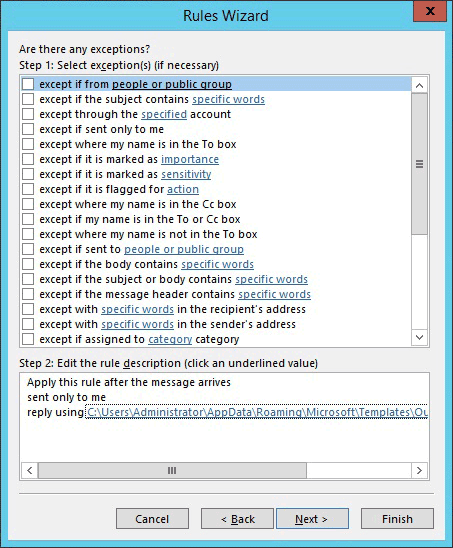Click the 'category' link
The image size is (453, 548).
[x=170, y=339]
